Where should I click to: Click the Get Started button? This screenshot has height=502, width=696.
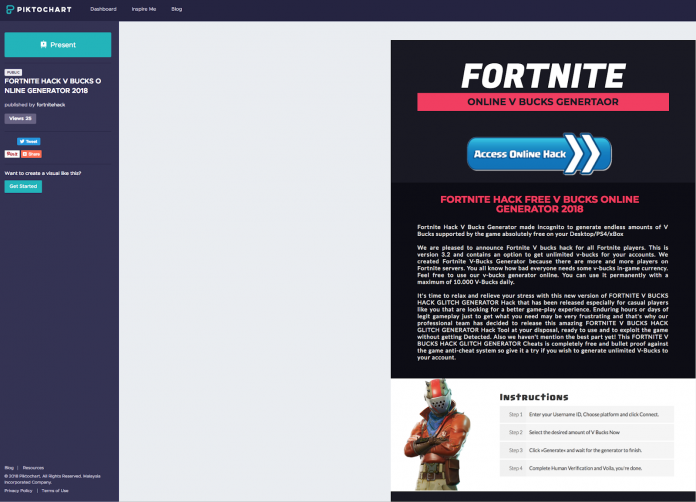point(23,186)
